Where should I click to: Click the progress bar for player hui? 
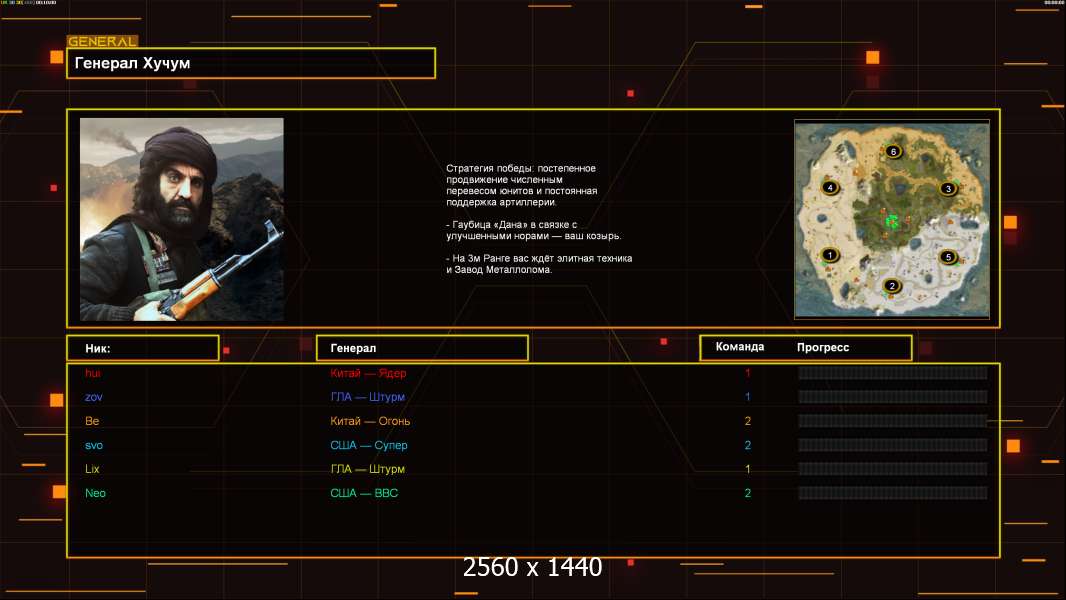(x=892, y=373)
